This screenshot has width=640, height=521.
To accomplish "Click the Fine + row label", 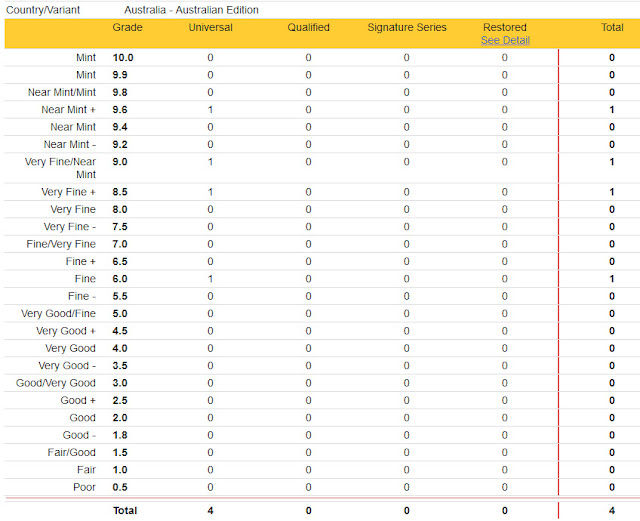I will (80, 261).
